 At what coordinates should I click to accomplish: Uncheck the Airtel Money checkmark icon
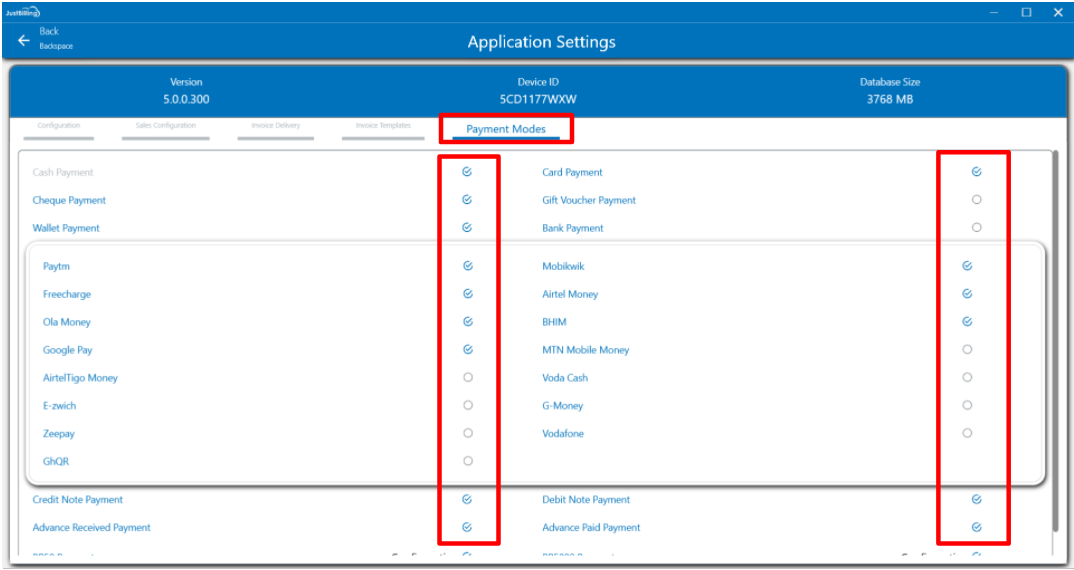967,294
